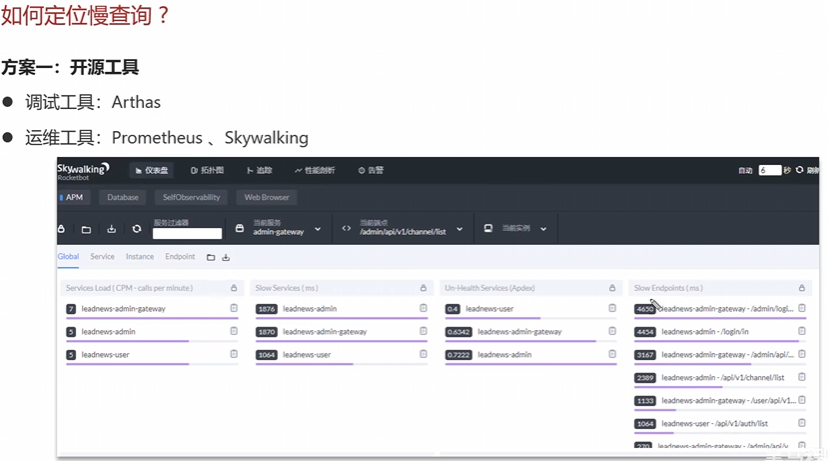This screenshot has height=461, width=828.
Task: Copy the leadnews-admin /login/in endpoint
Action: click(x=802, y=331)
